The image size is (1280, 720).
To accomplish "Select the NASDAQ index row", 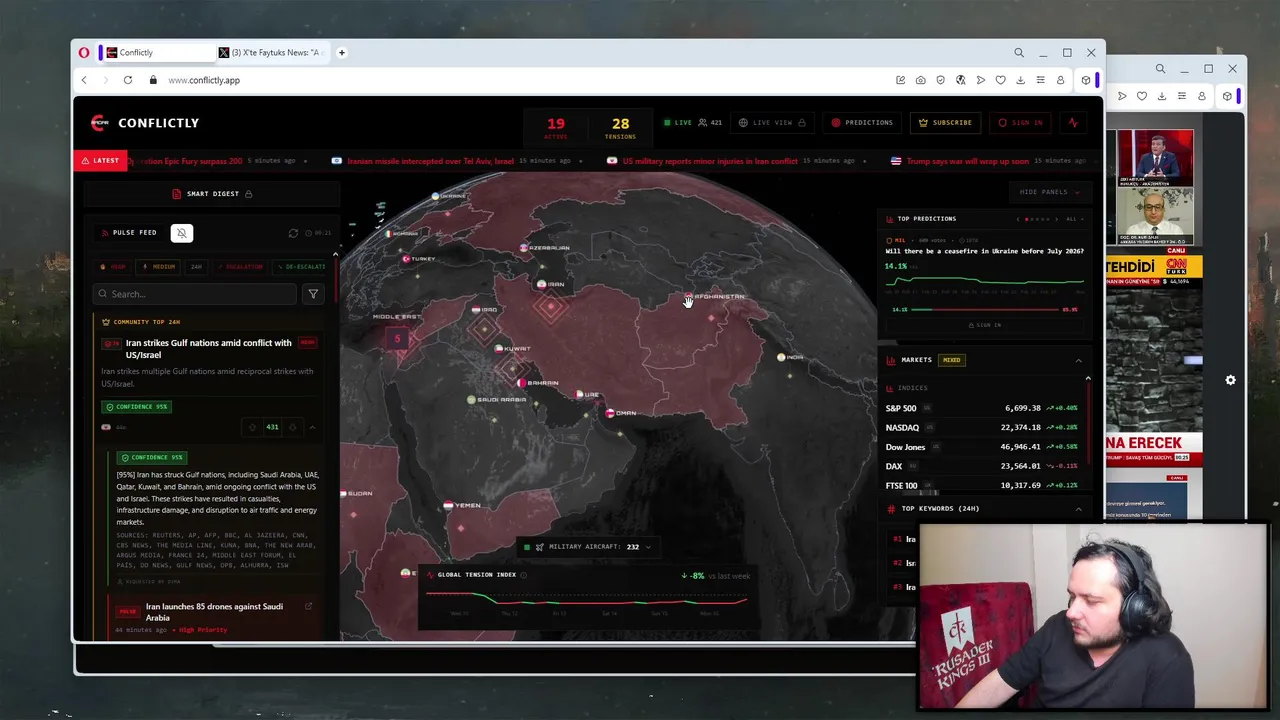I will coord(980,428).
